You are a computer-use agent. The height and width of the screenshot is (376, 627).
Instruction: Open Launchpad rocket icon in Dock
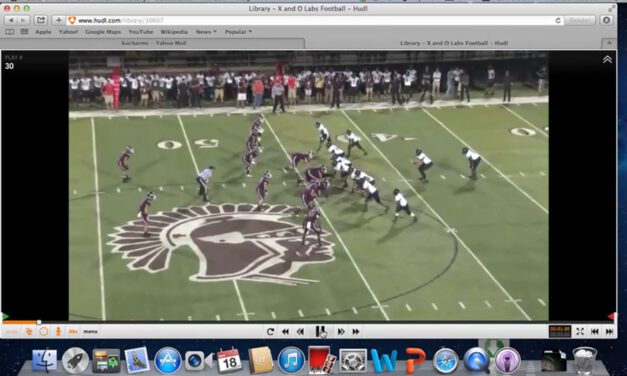75,360
